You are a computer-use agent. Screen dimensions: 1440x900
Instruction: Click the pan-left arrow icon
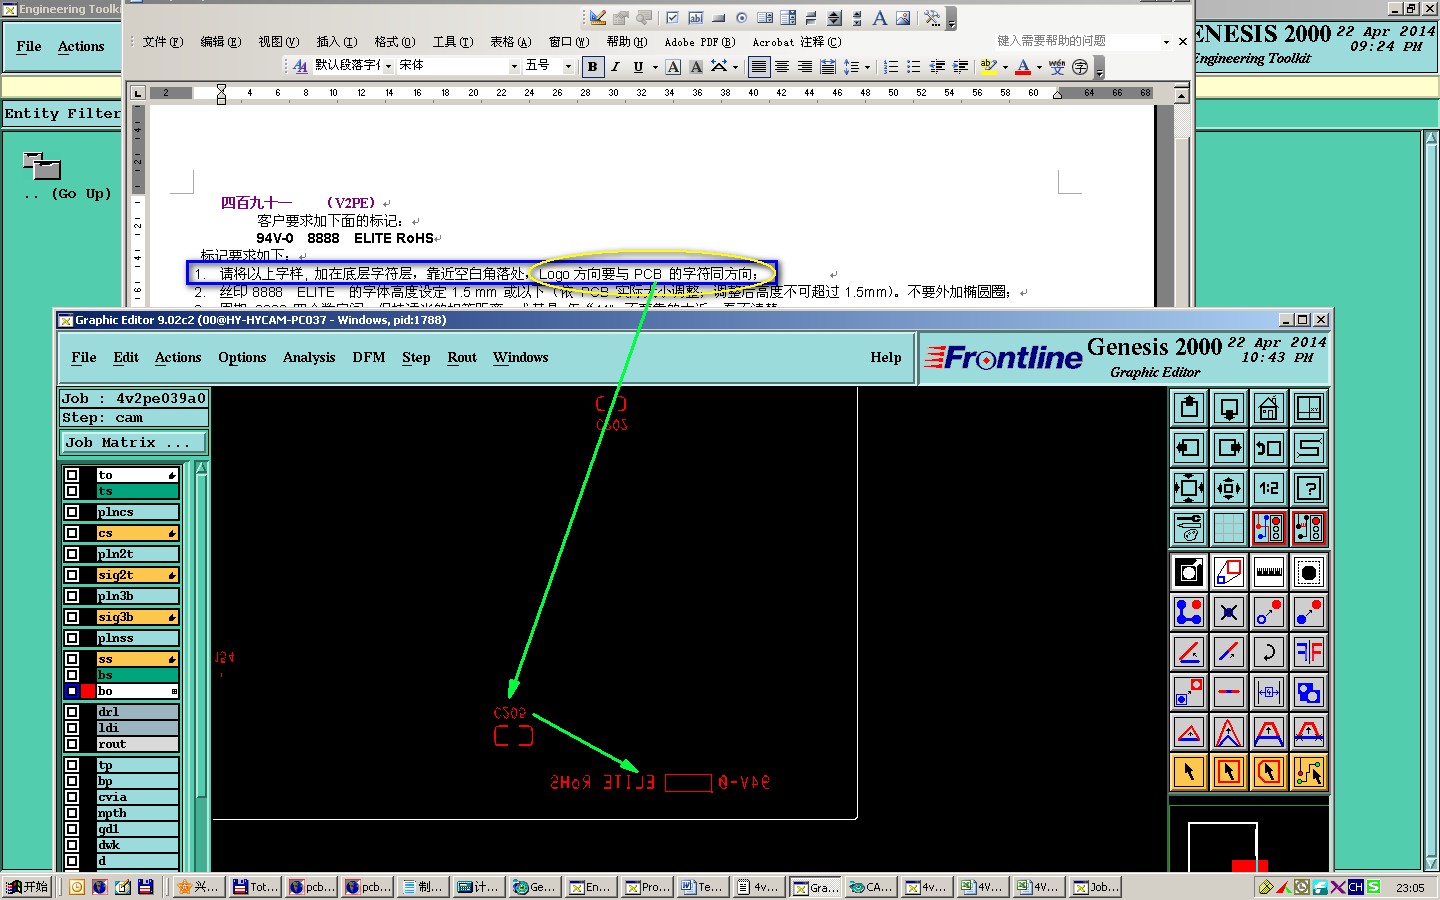1189,448
